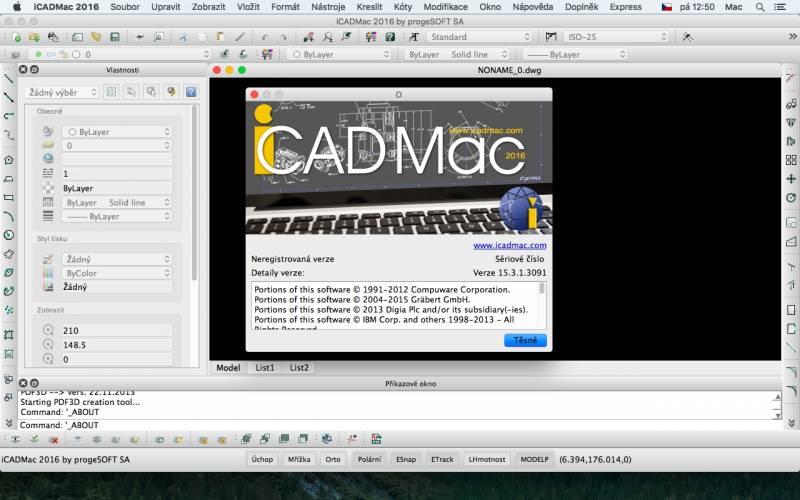
Task: Click the Save floppy disk icon
Action: [115, 37]
